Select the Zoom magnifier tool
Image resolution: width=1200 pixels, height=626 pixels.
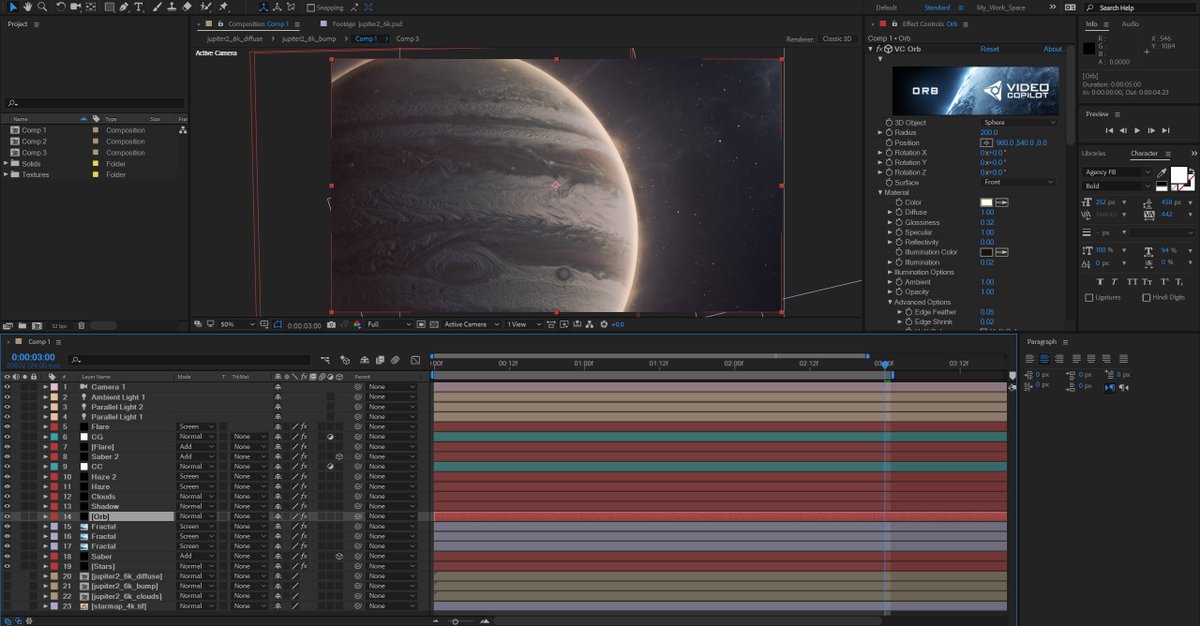click(x=43, y=7)
